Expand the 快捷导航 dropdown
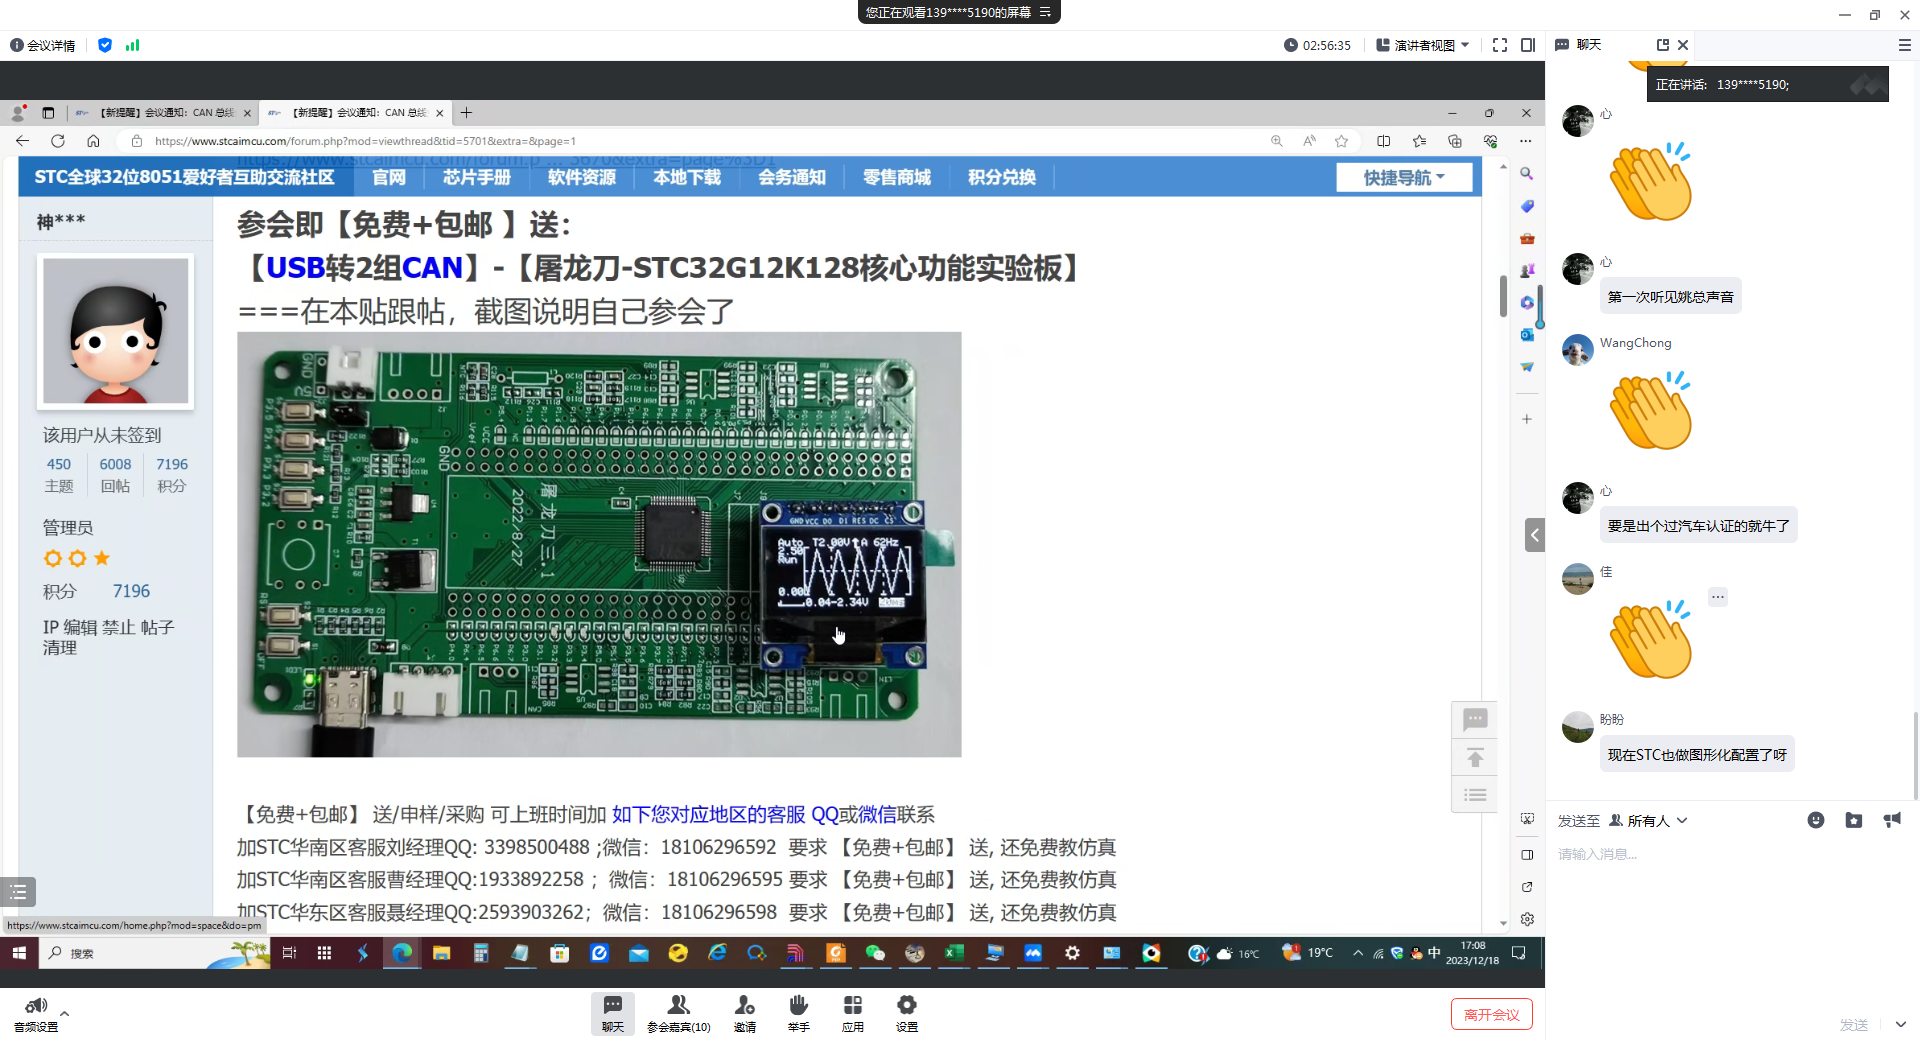Viewport: 1920px width, 1040px height. pyautogui.click(x=1404, y=177)
